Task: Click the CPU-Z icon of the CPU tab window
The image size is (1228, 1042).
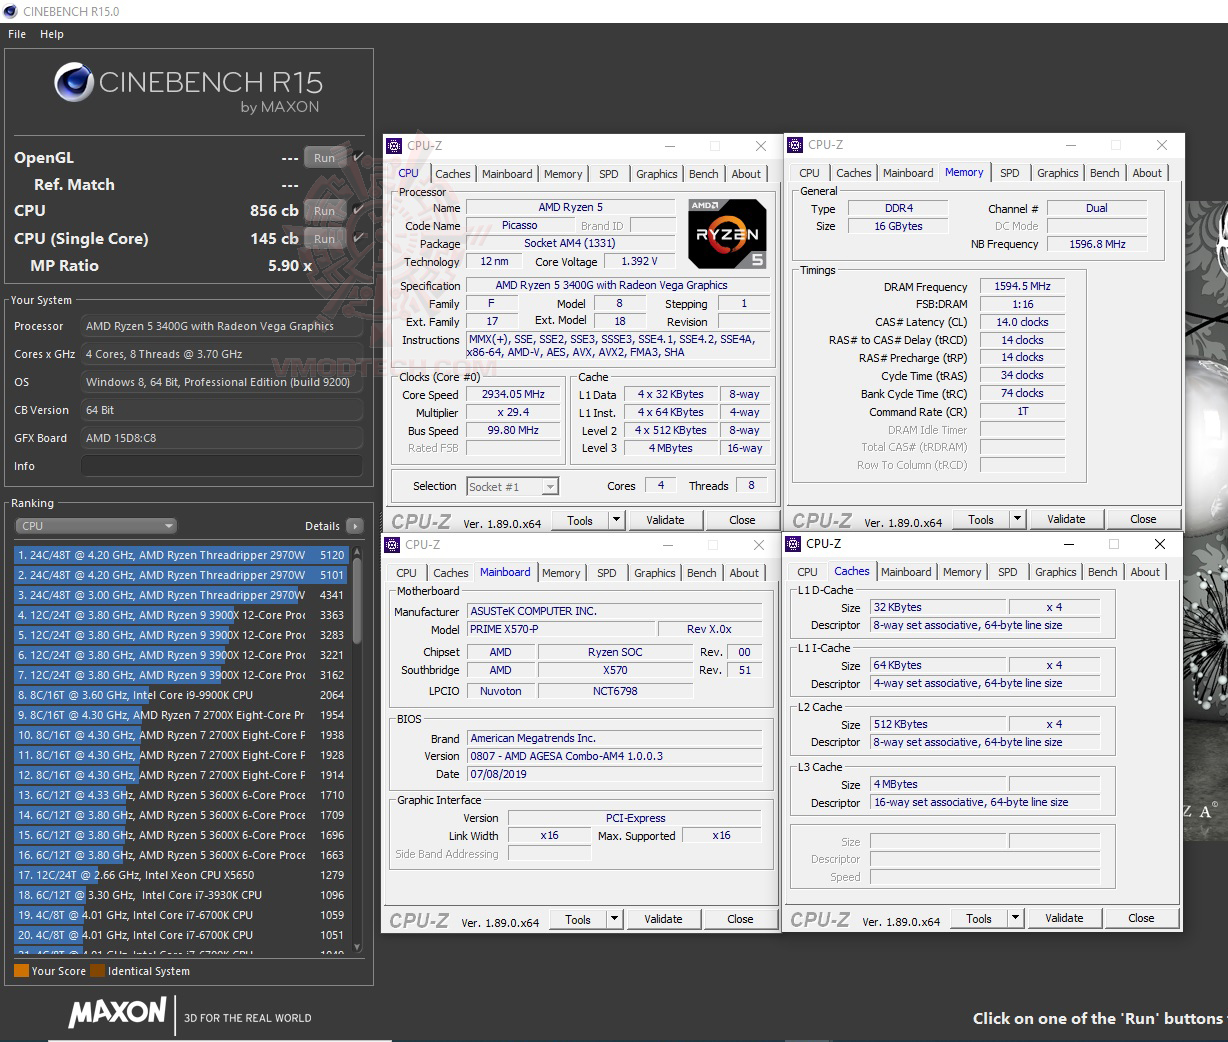Action: click(x=394, y=146)
